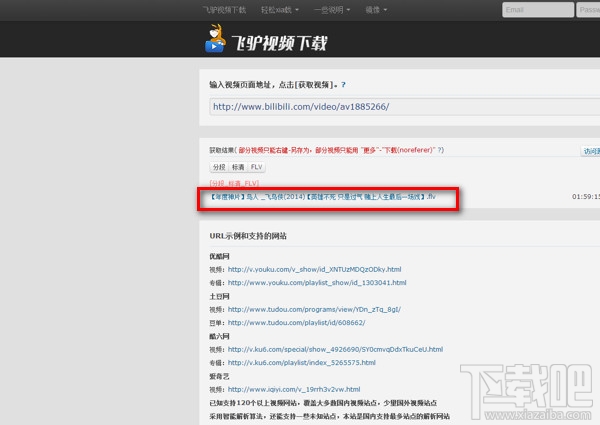Focus the Email input field
This screenshot has width=600, height=425.
538,10
